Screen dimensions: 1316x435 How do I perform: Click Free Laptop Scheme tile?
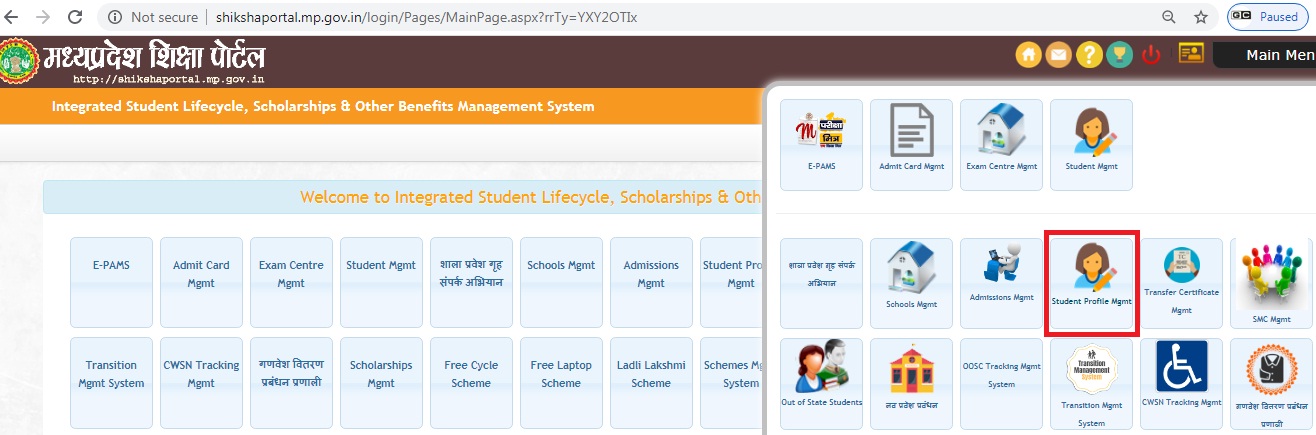(x=561, y=374)
